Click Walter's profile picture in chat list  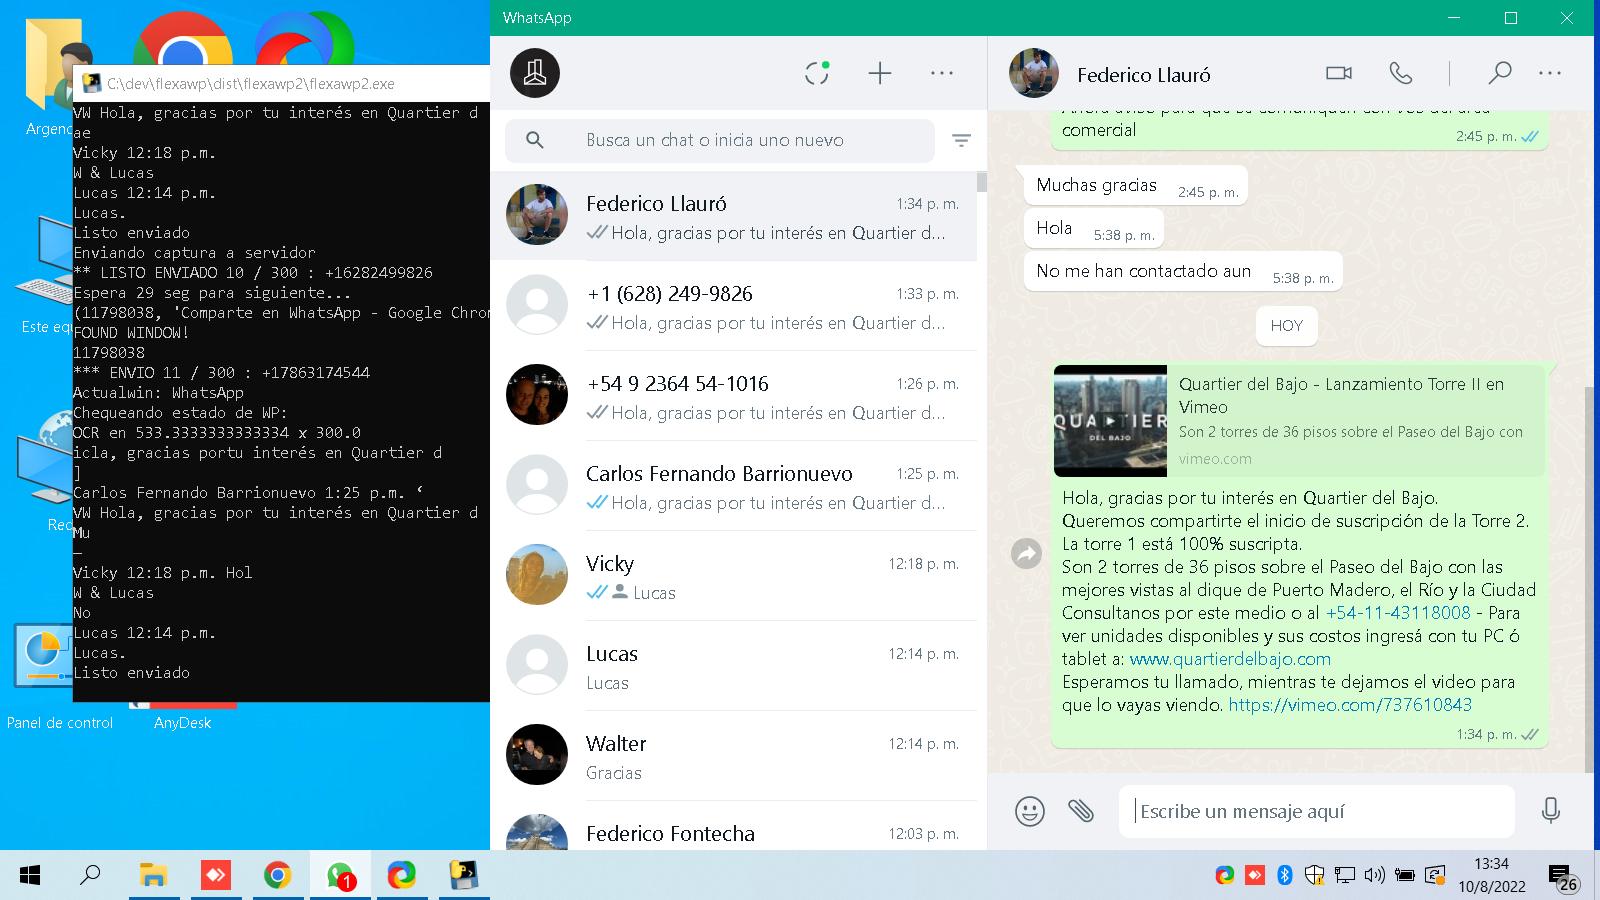click(x=537, y=755)
